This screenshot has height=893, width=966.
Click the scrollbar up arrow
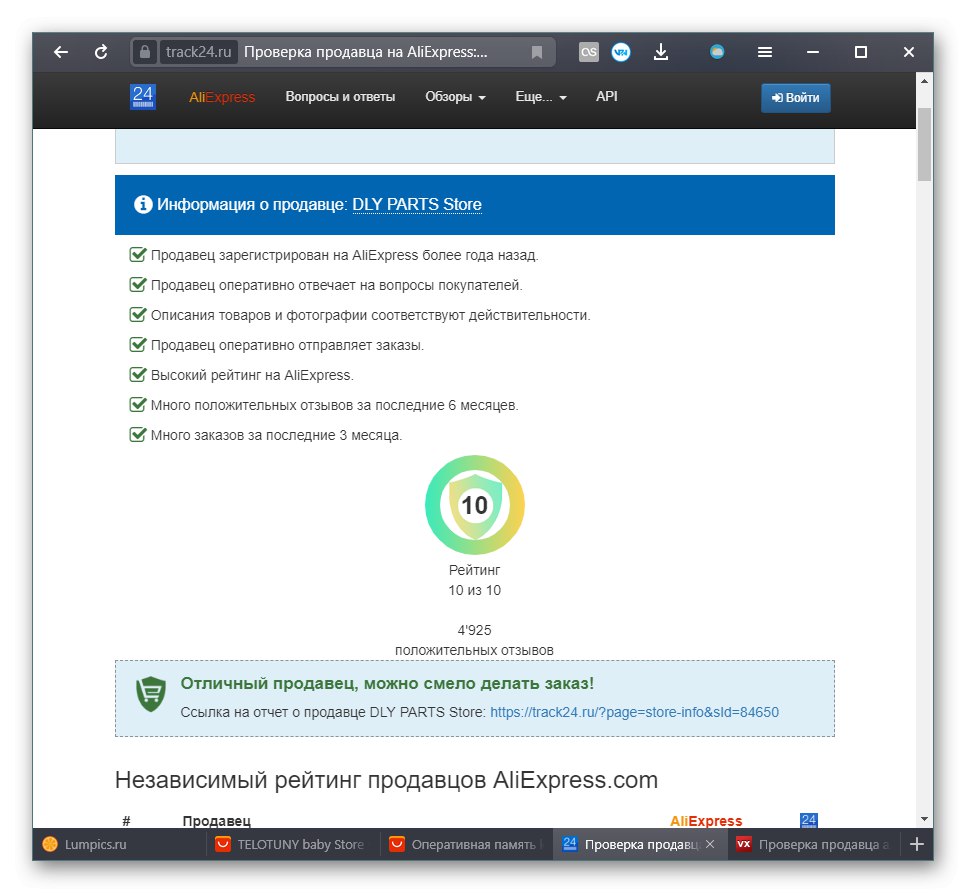[x=923, y=81]
